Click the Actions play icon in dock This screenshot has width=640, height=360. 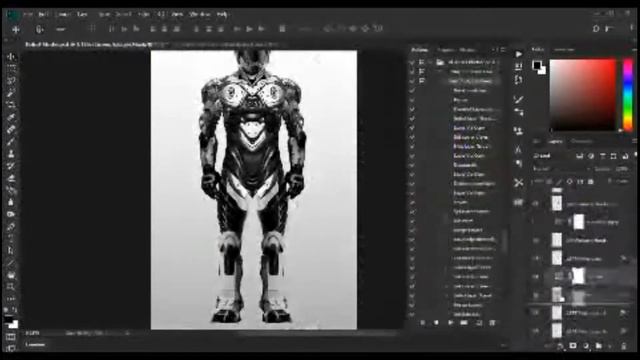tap(518, 54)
